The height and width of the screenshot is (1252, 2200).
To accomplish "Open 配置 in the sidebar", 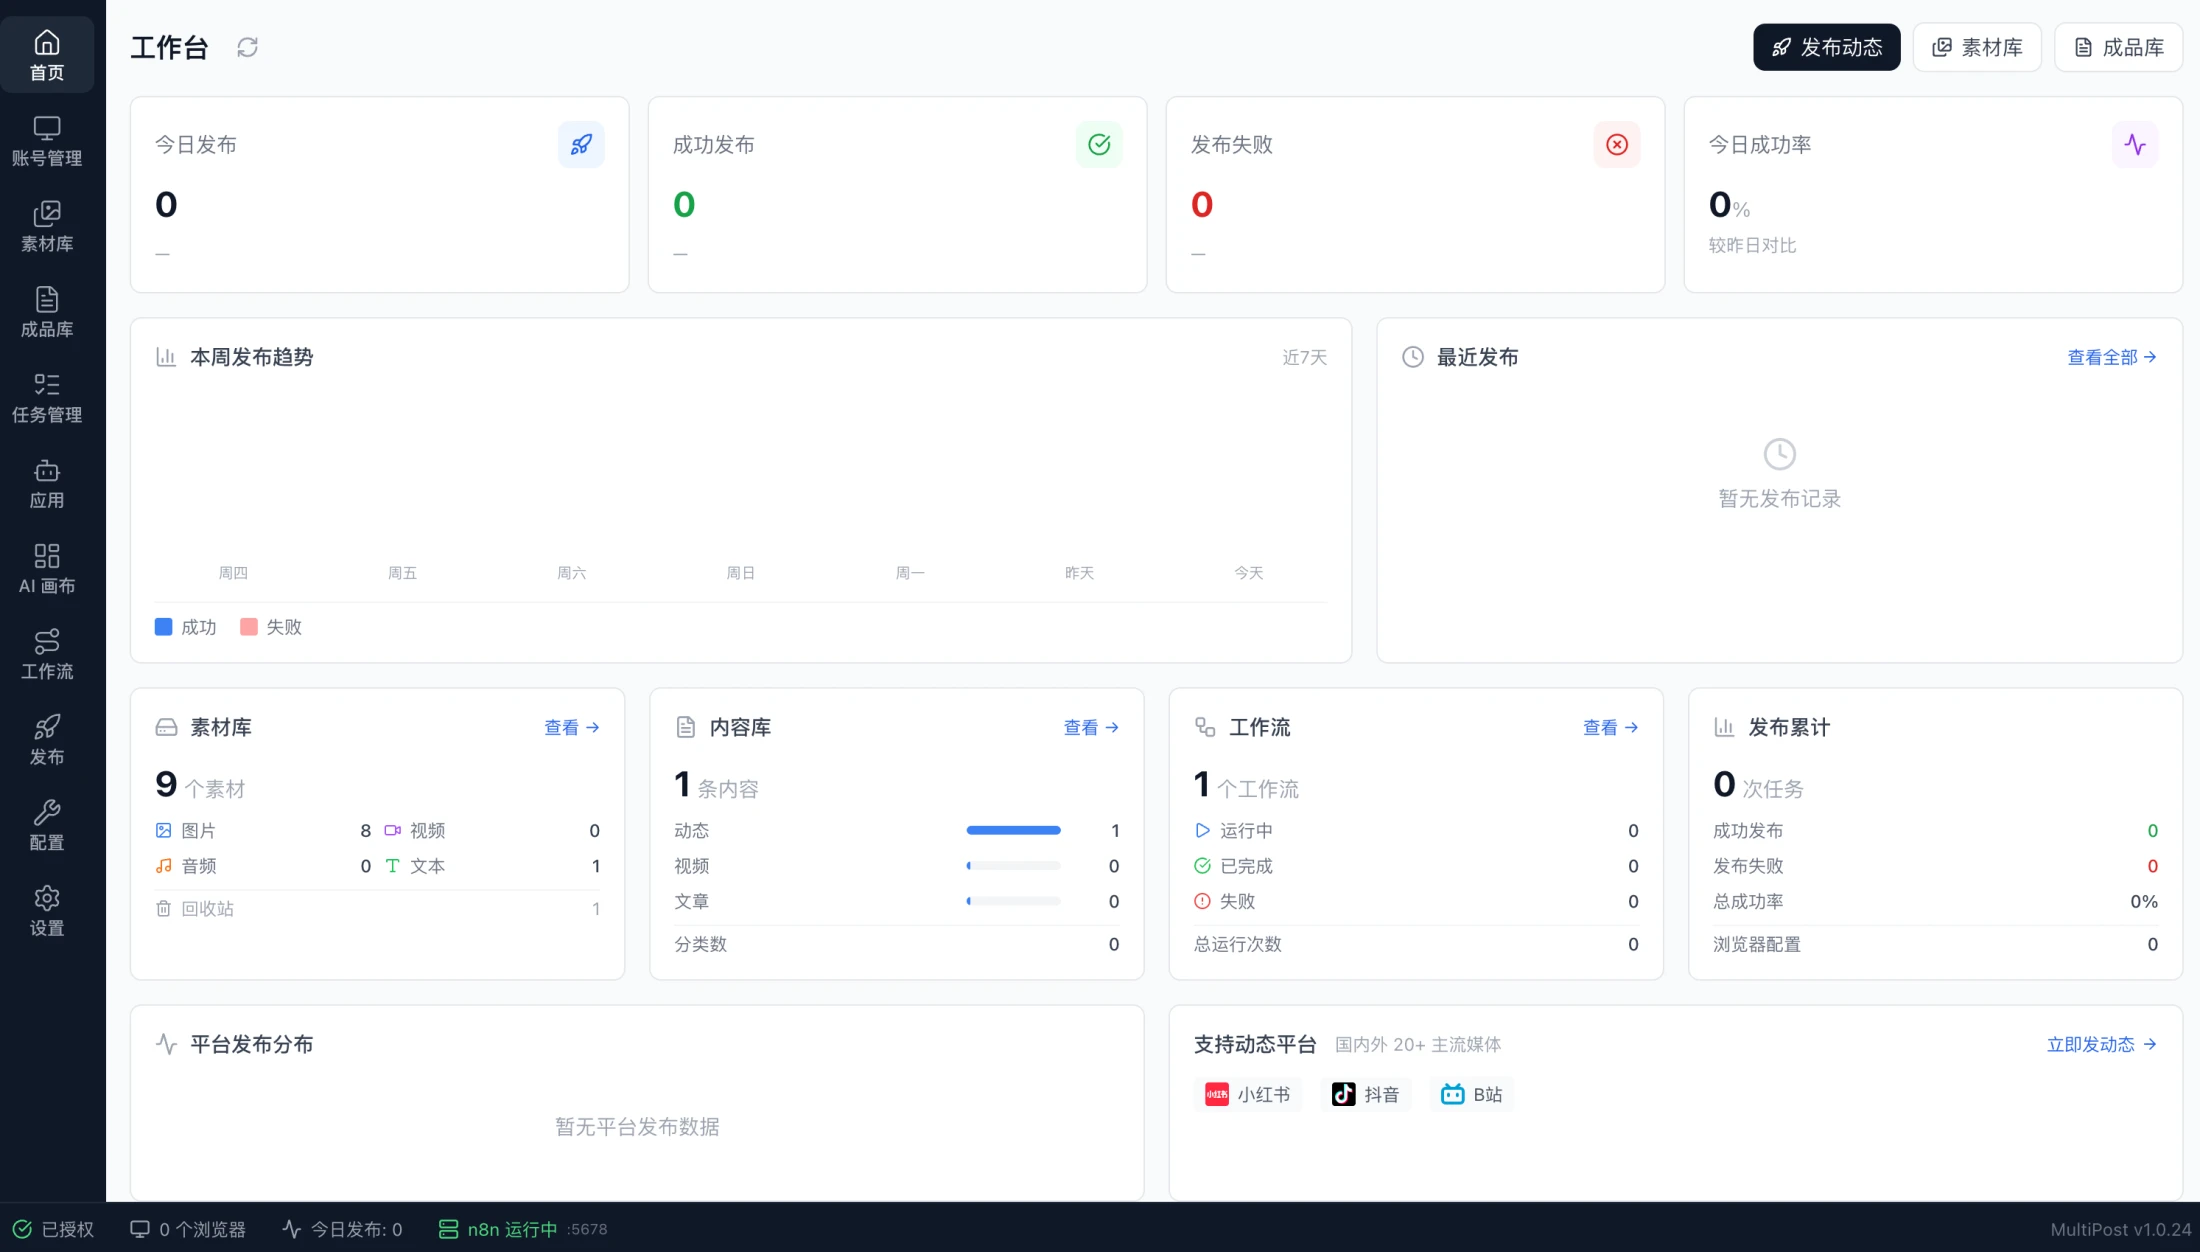I will [47, 825].
